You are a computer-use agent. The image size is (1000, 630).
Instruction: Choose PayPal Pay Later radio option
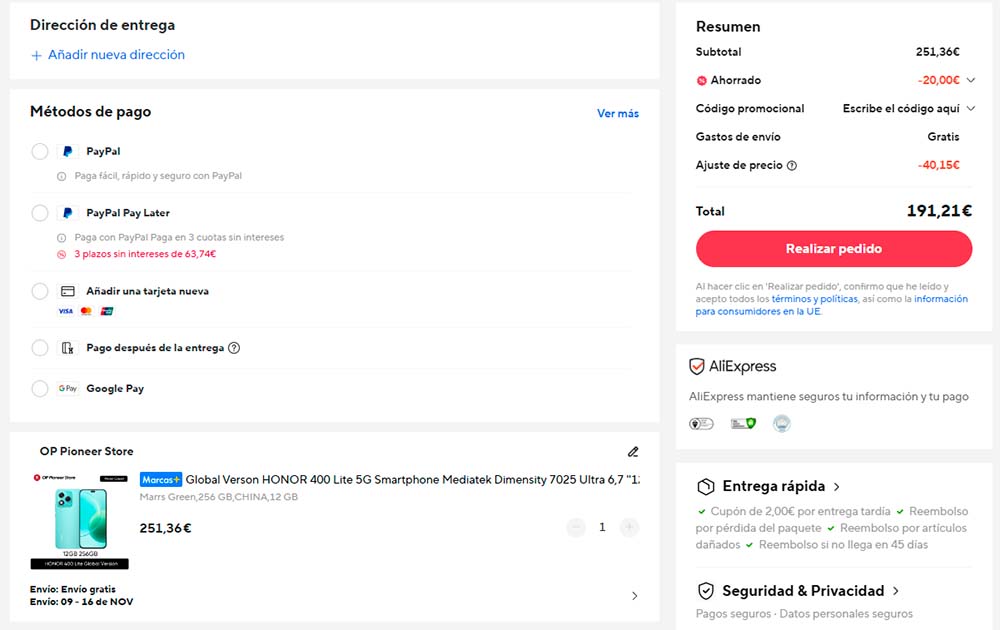click(40, 213)
